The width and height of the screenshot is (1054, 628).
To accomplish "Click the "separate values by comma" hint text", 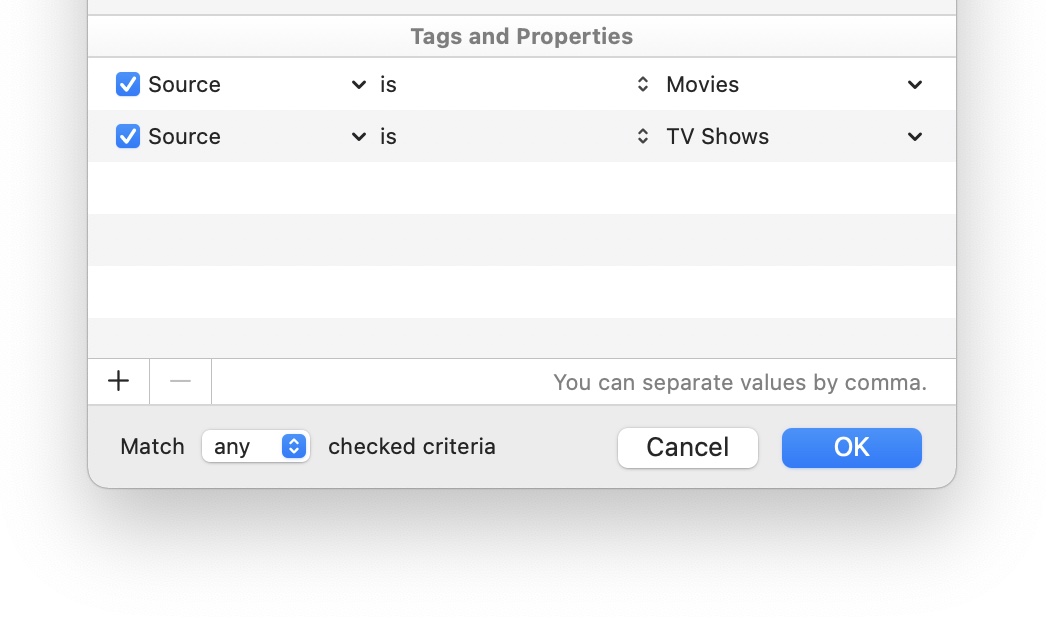I will pos(739,382).
